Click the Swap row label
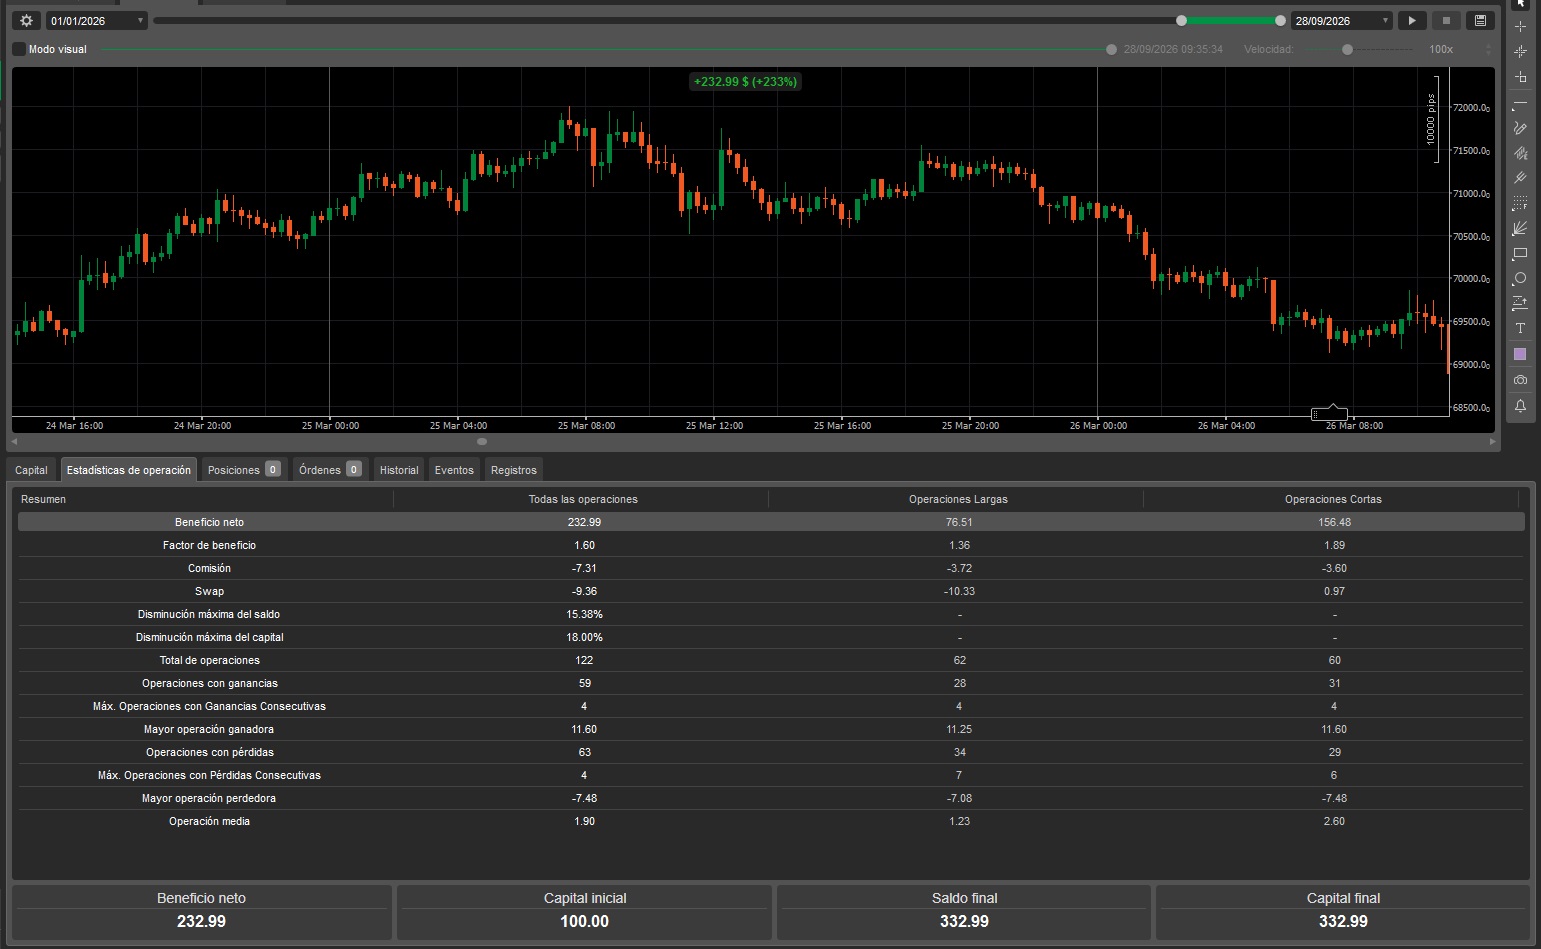The image size is (1541, 949). (x=209, y=591)
